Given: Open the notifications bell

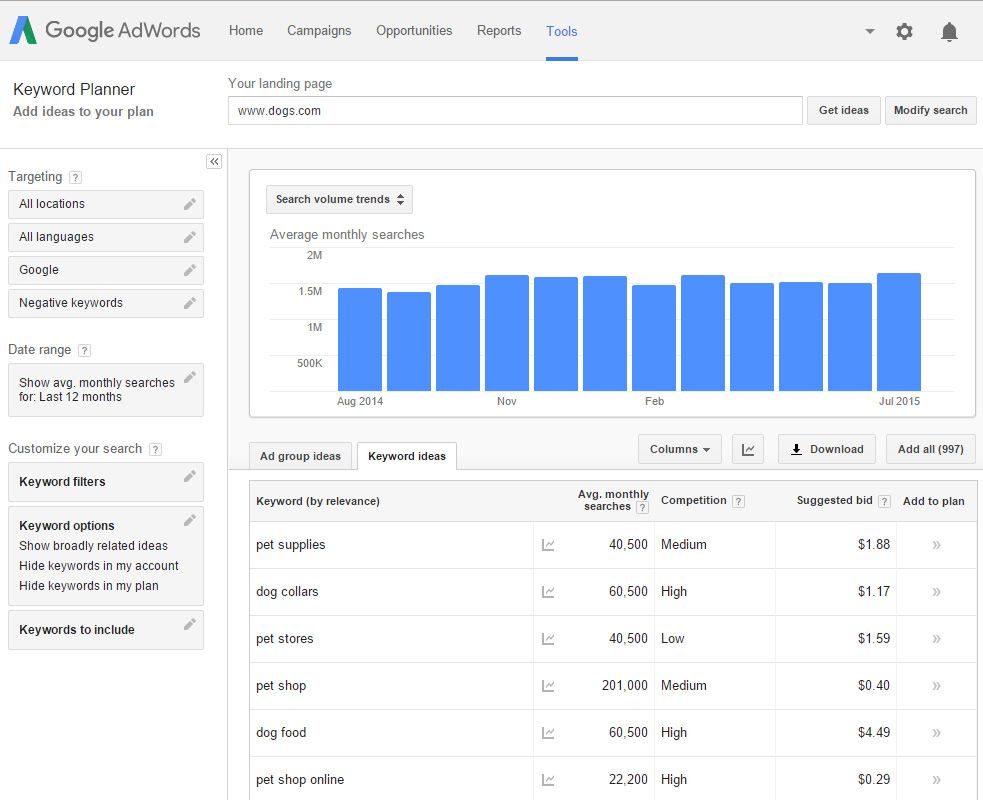Looking at the screenshot, I should click(x=949, y=31).
